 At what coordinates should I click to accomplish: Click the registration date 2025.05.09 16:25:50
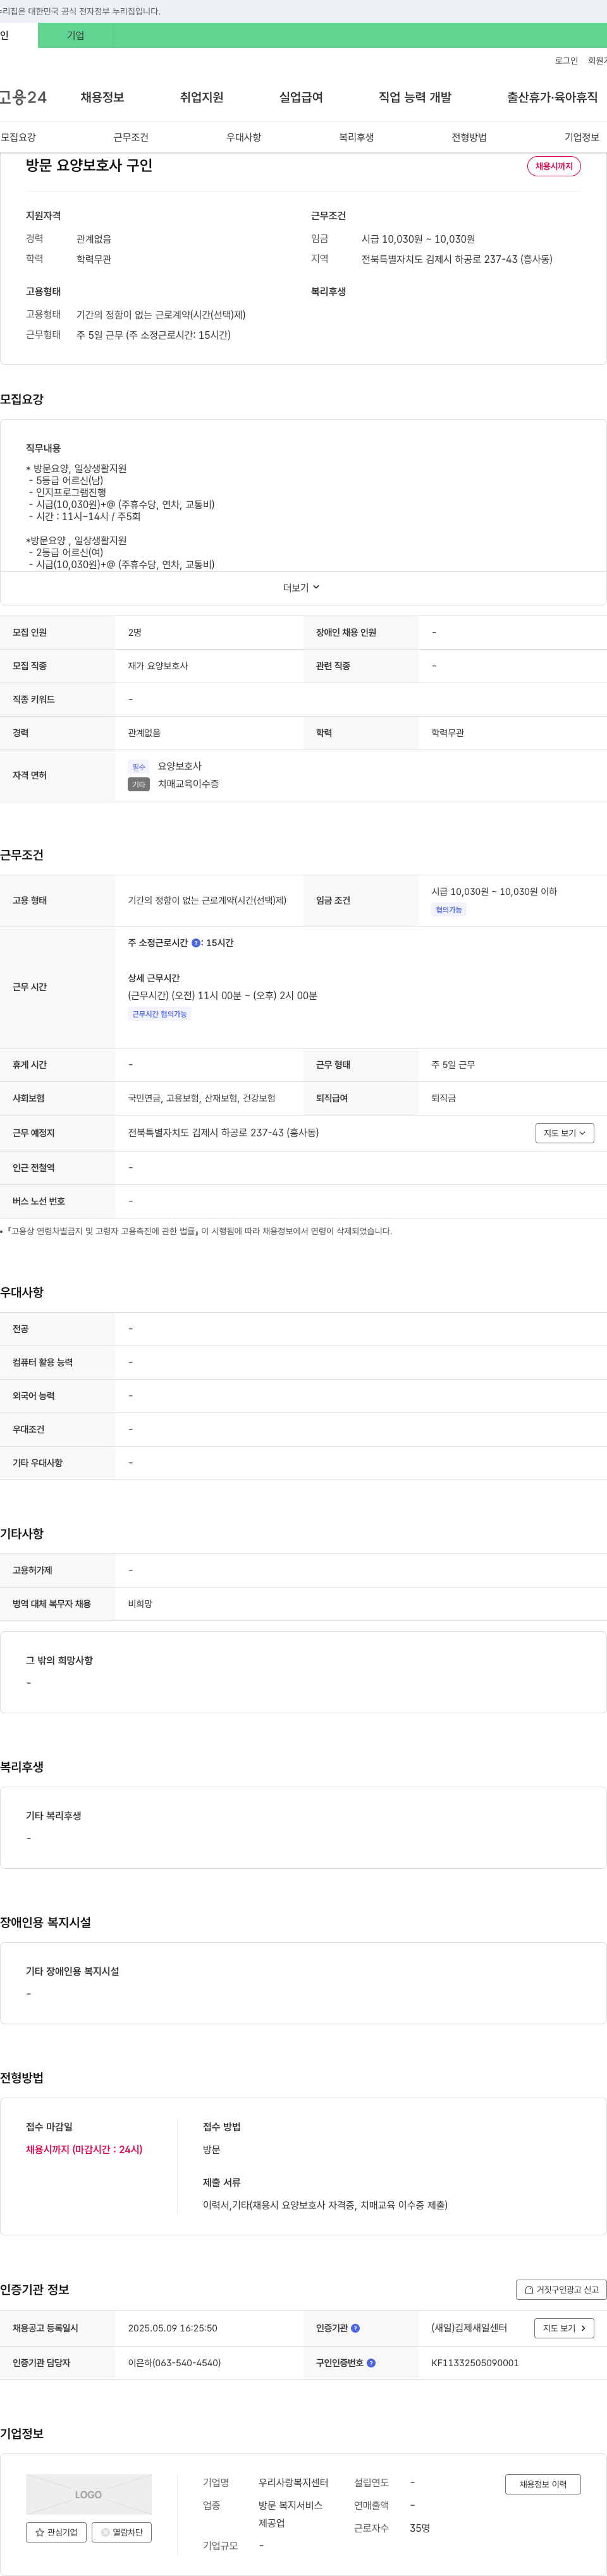click(172, 2328)
